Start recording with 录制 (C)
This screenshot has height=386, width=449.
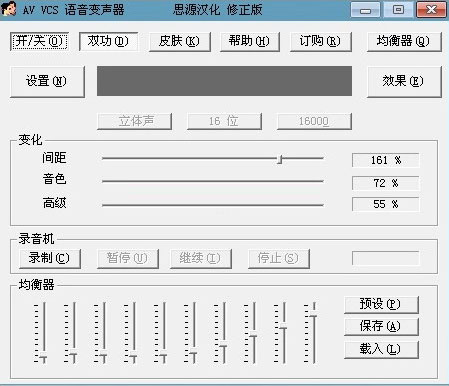click(x=50, y=258)
